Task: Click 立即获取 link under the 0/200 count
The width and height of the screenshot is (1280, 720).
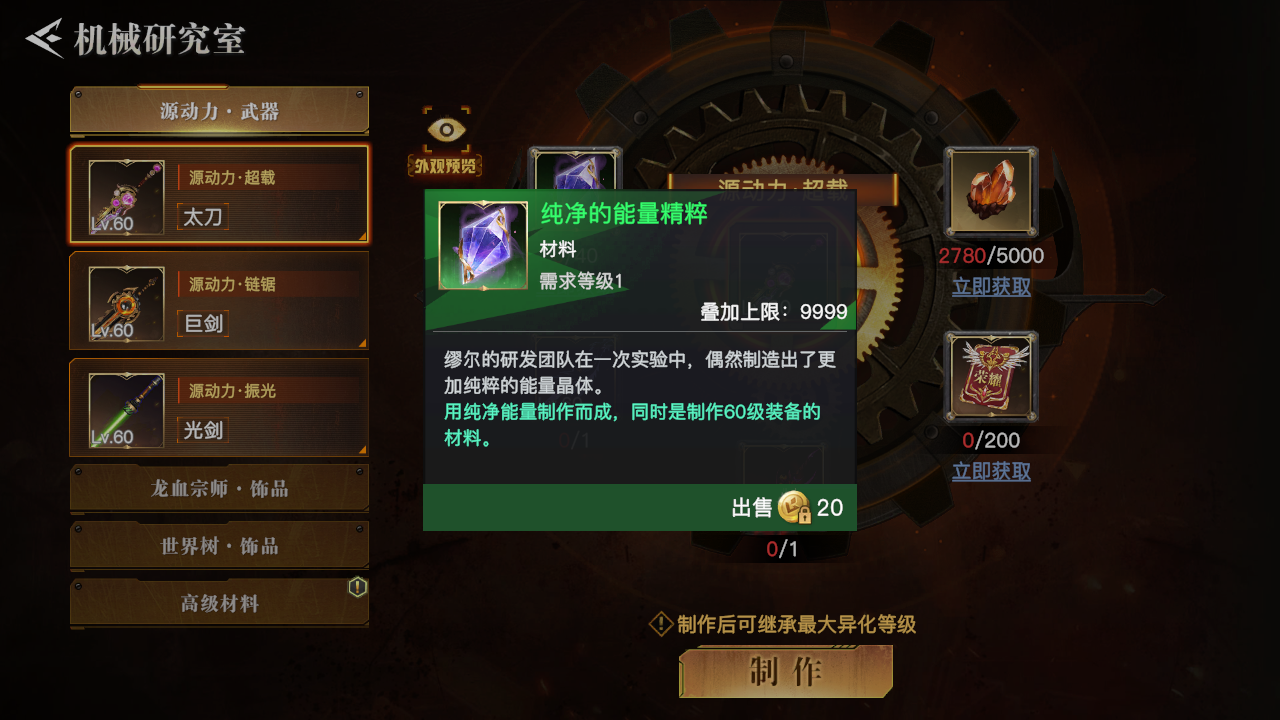Action: (x=991, y=470)
